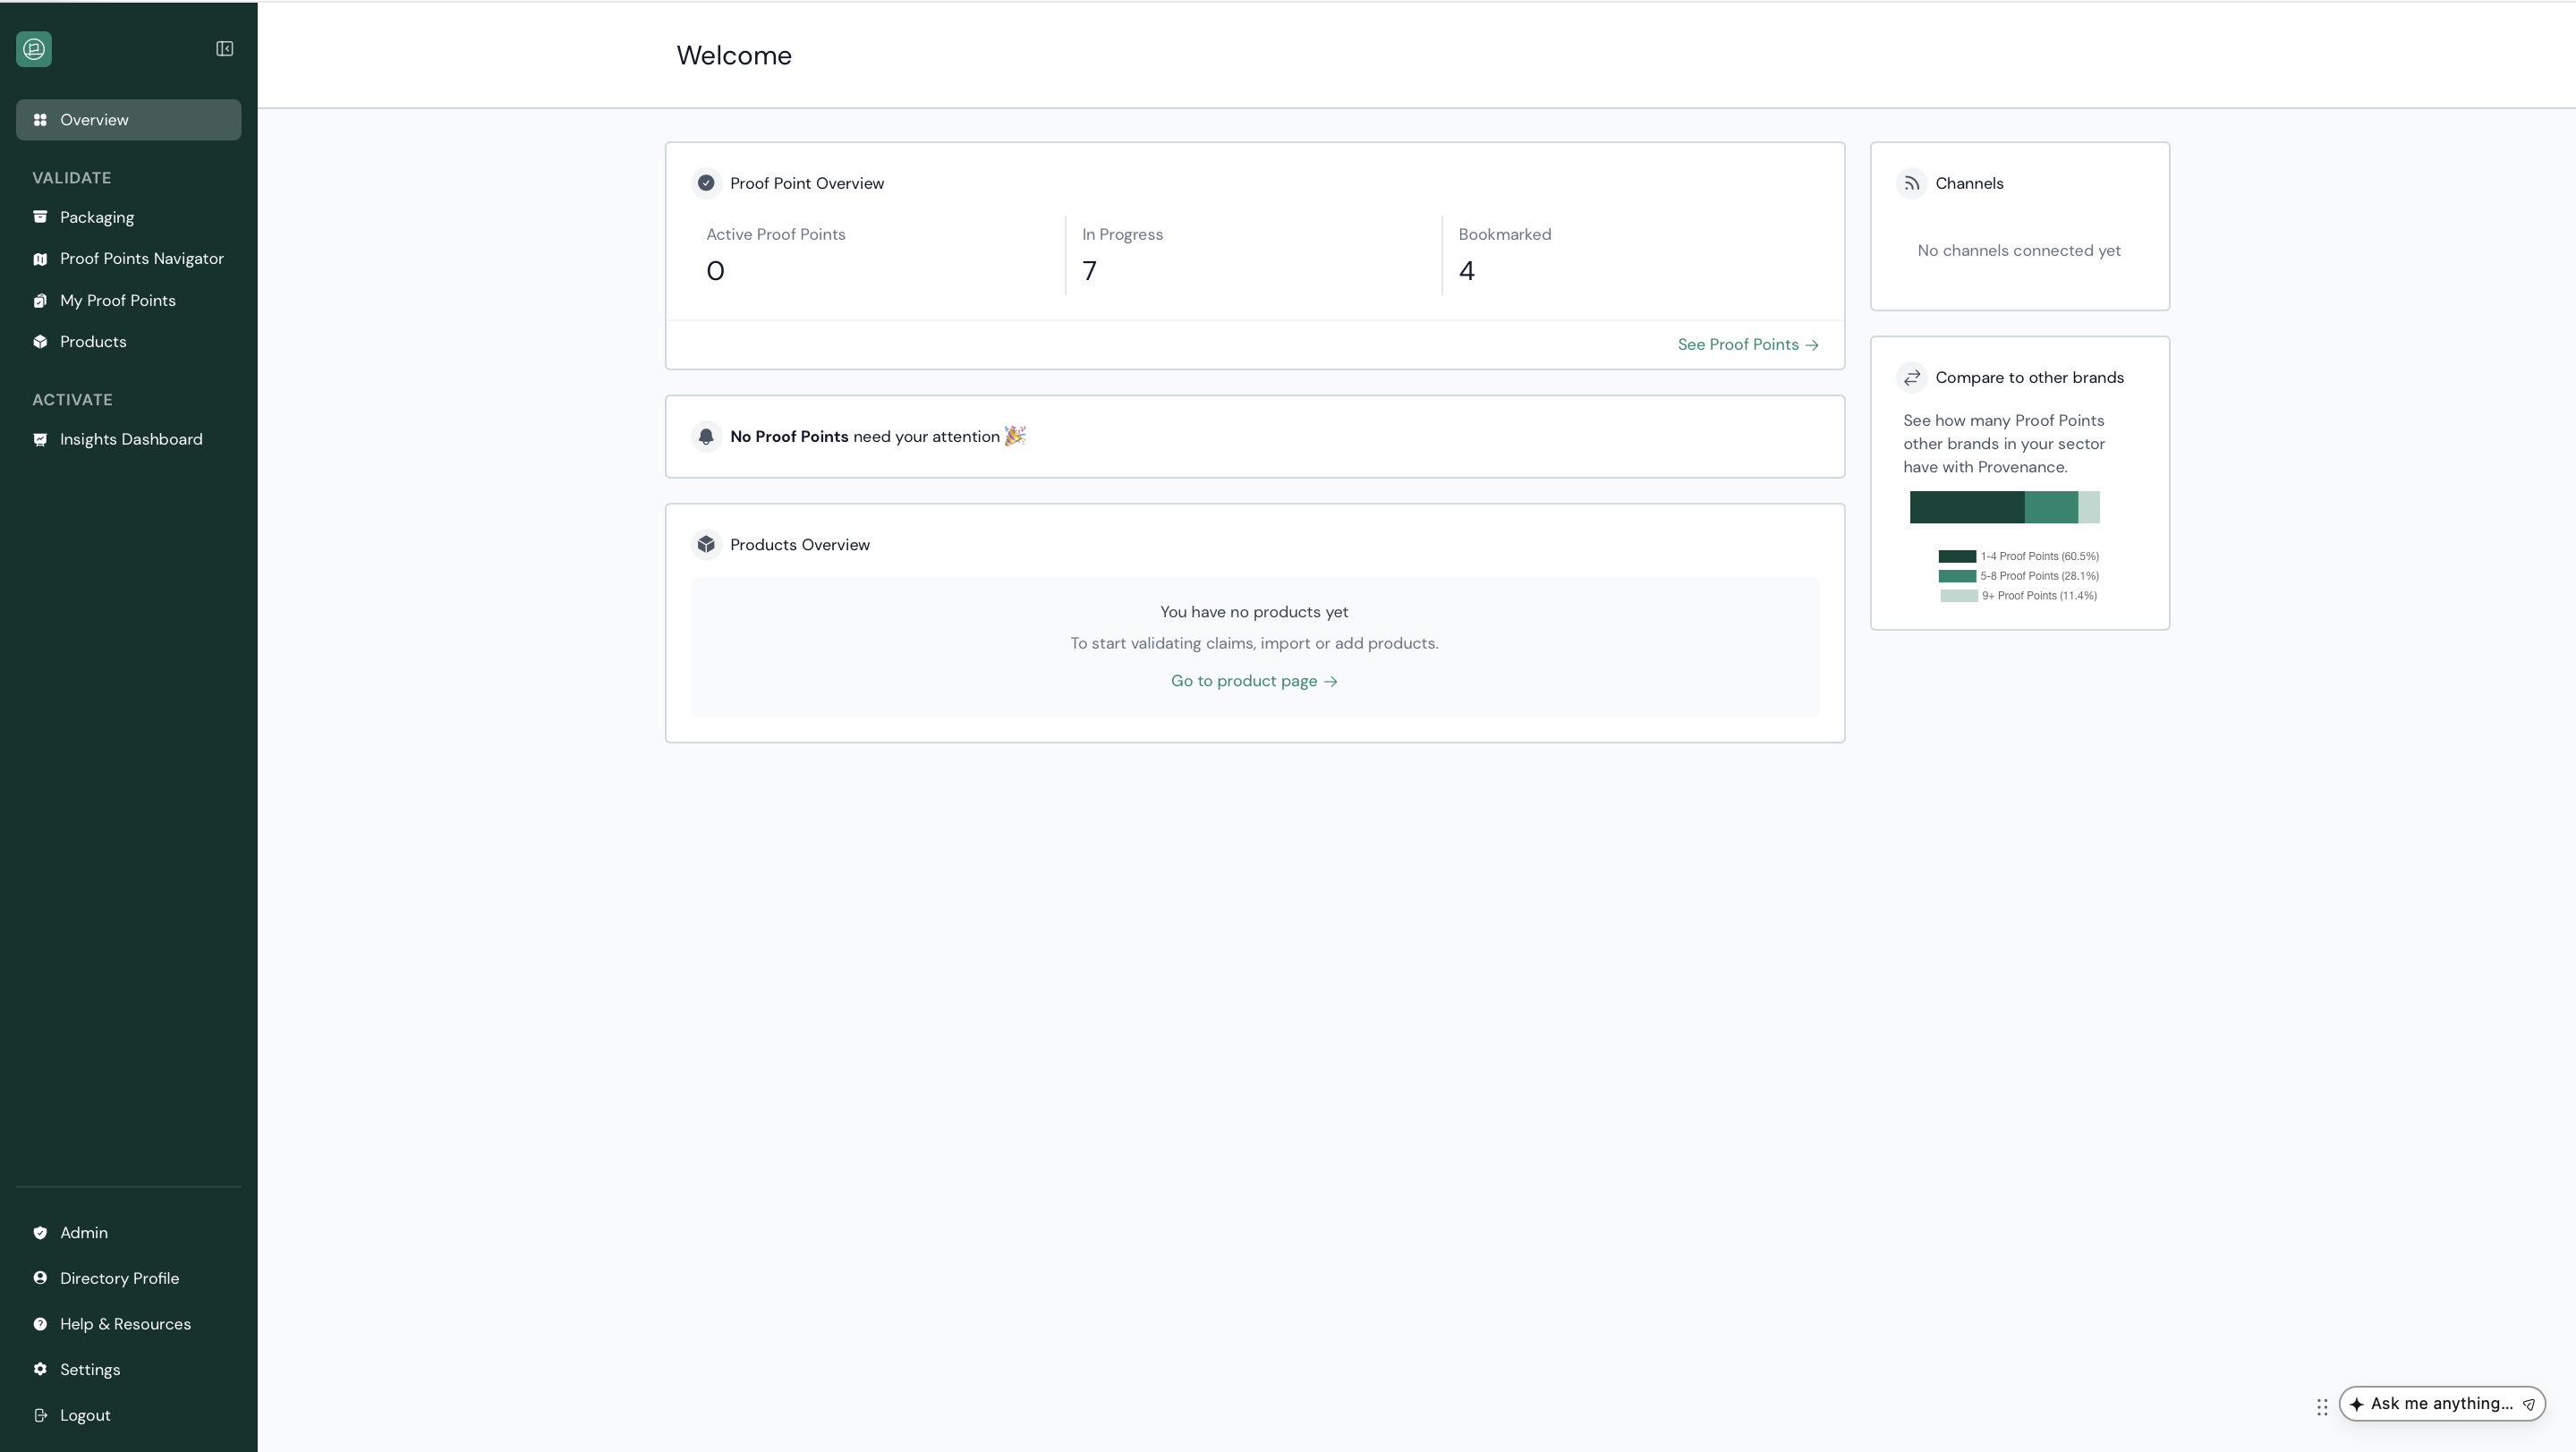The image size is (2576, 1452).
Task: Click the Settings gear icon
Action: 40,1370
